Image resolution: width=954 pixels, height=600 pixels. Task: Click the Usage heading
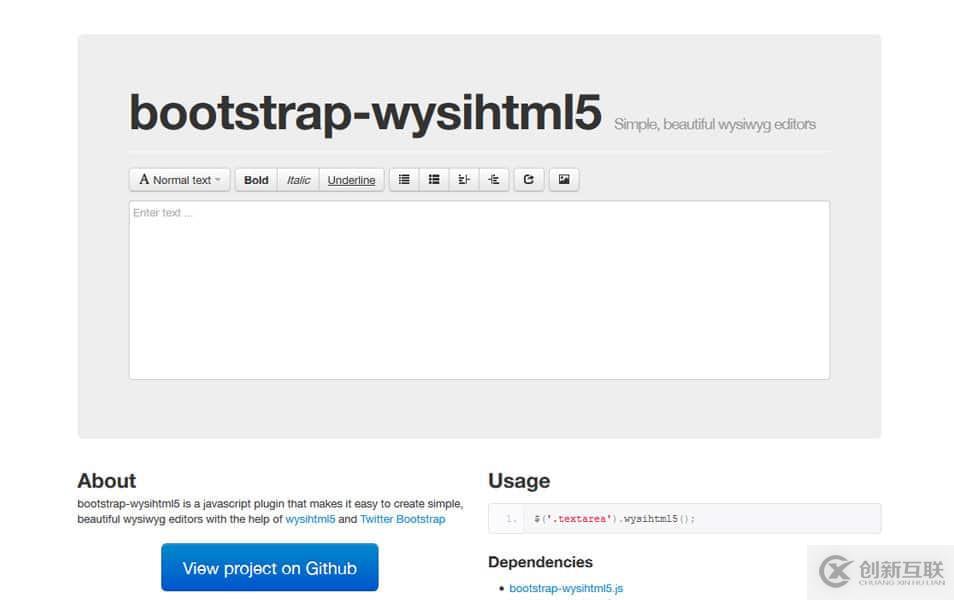click(x=519, y=481)
